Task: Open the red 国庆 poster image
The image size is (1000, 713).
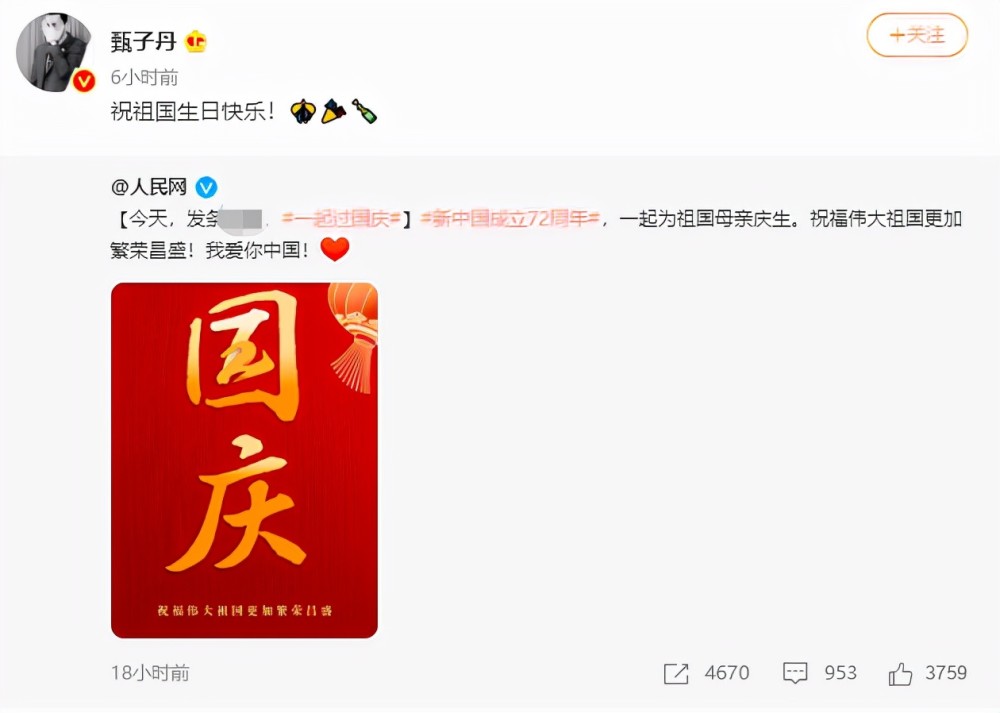Action: pyautogui.click(x=244, y=460)
